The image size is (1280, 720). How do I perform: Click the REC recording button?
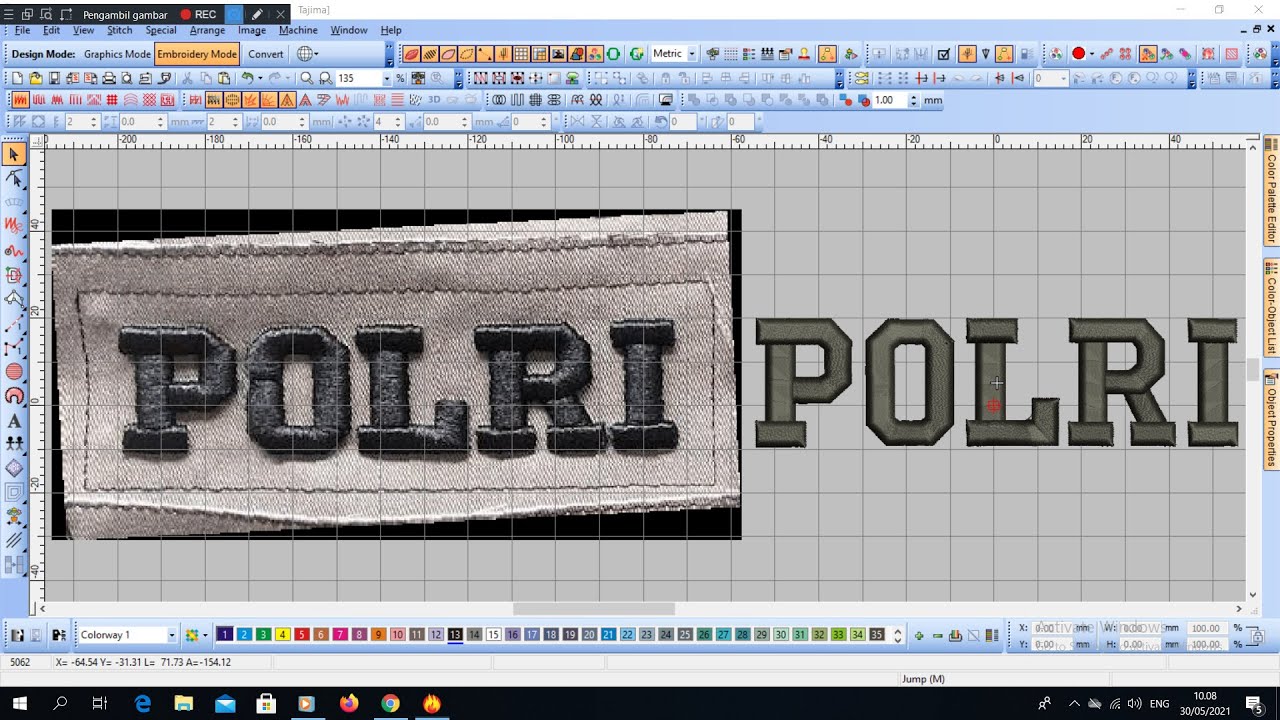[198, 14]
